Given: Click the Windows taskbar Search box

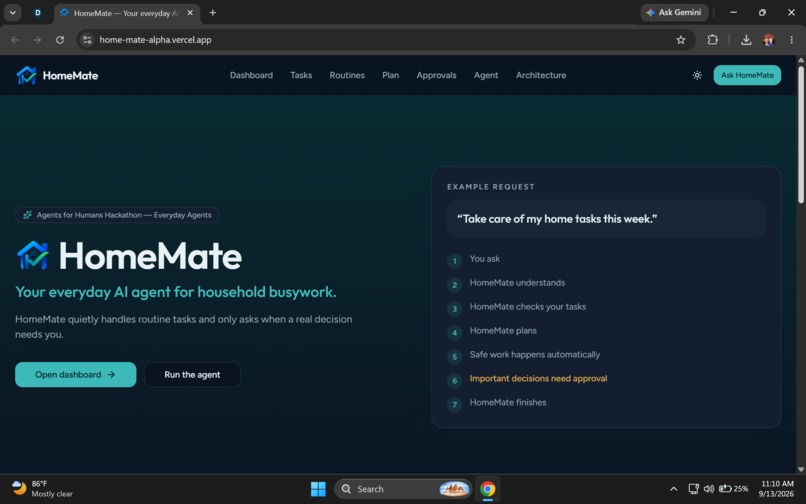Looking at the screenshot, I should [x=403, y=489].
